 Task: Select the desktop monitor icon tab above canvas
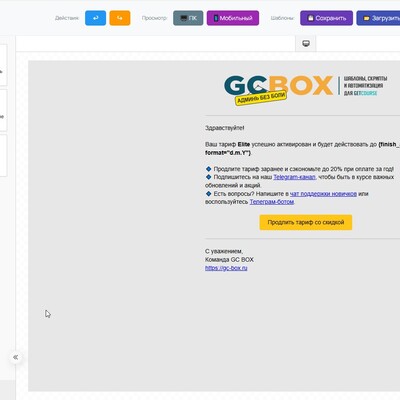tap(306, 44)
